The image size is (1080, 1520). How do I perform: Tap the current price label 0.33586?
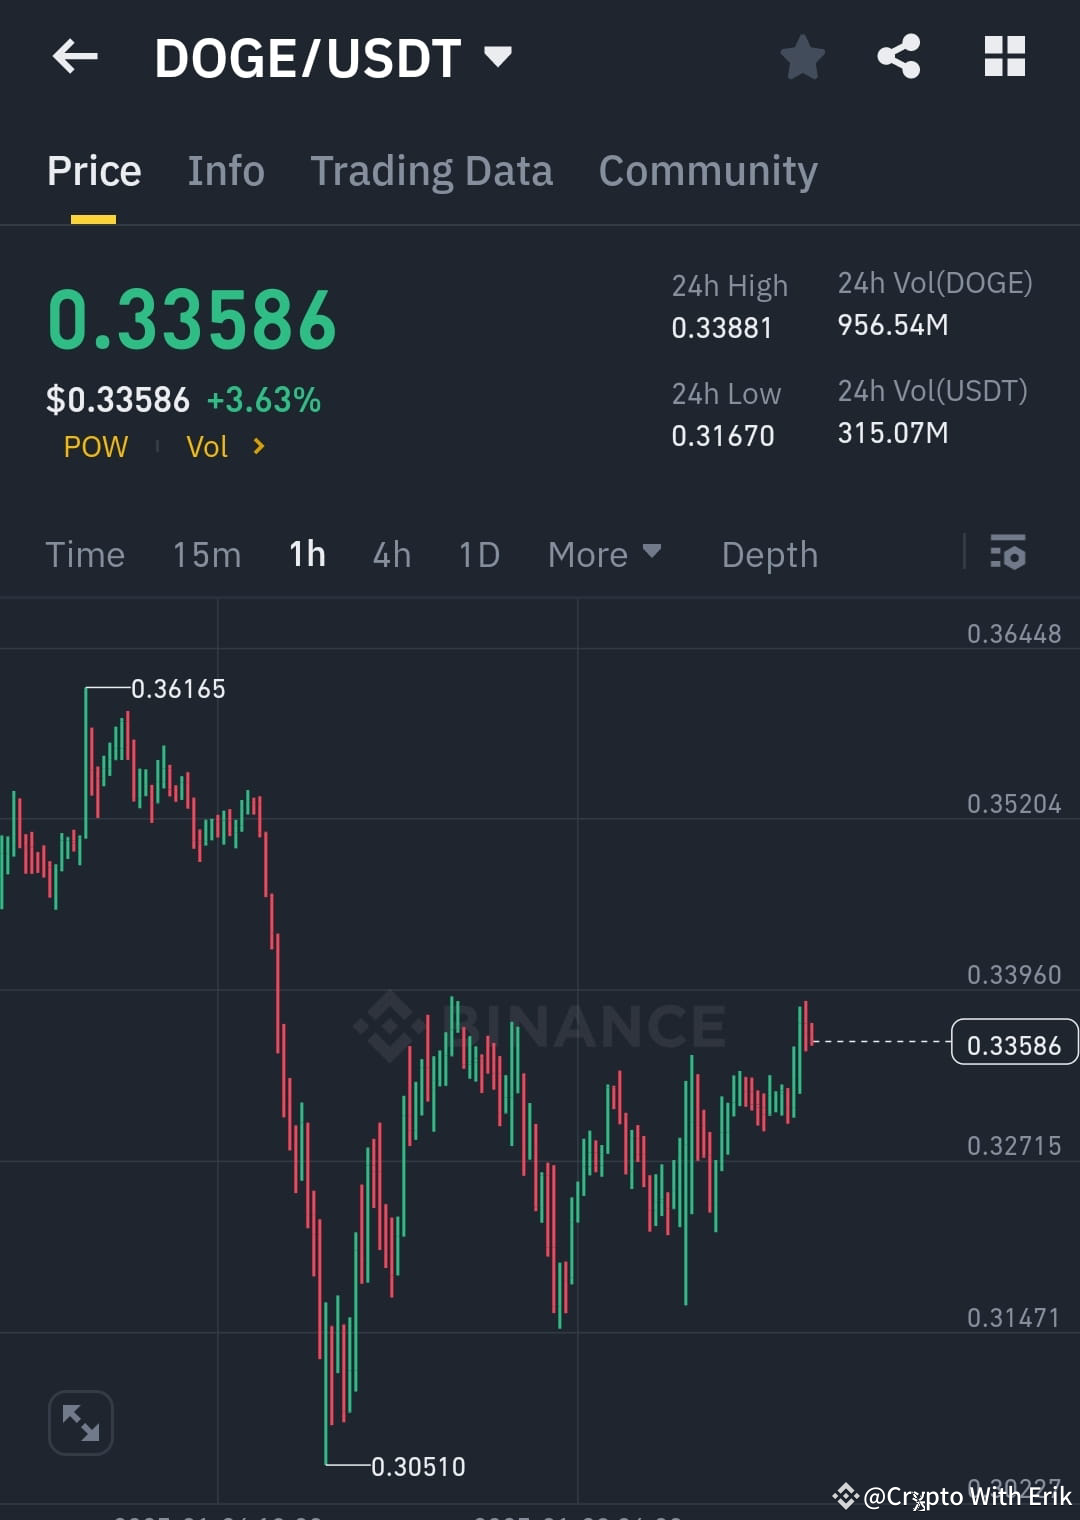click(x=1014, y=1043)
